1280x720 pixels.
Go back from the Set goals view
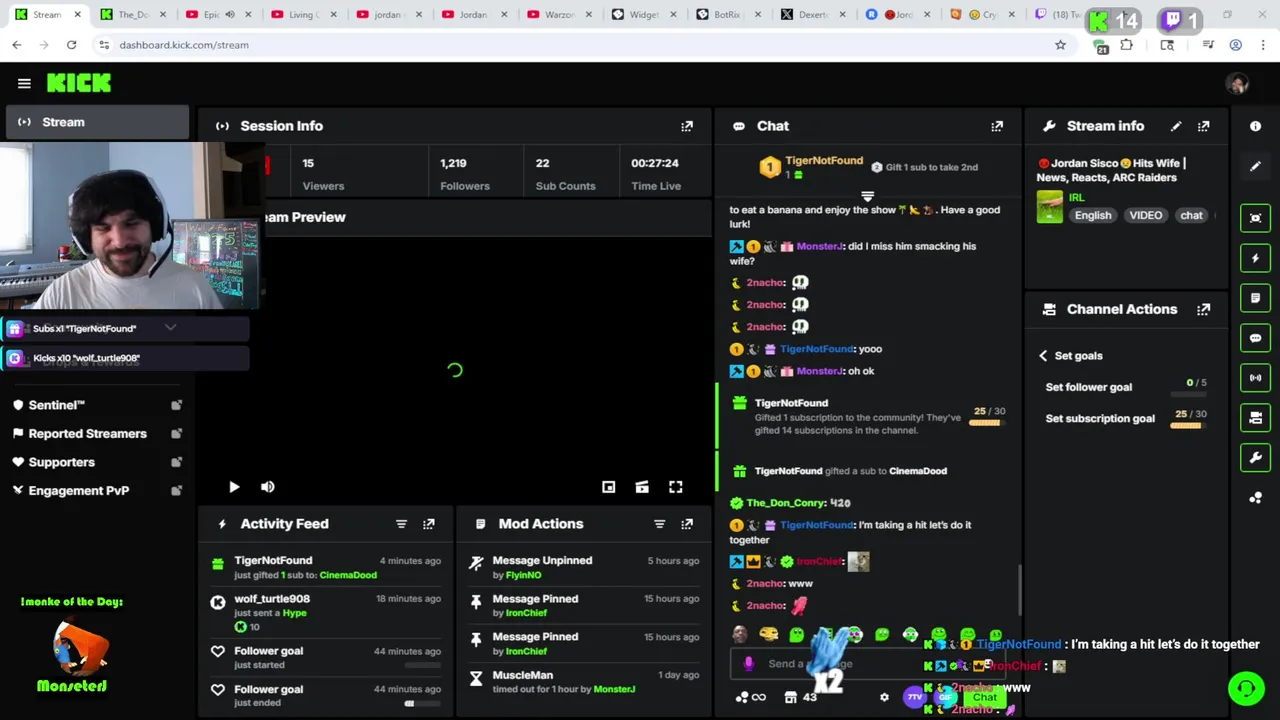point(1043,356)
